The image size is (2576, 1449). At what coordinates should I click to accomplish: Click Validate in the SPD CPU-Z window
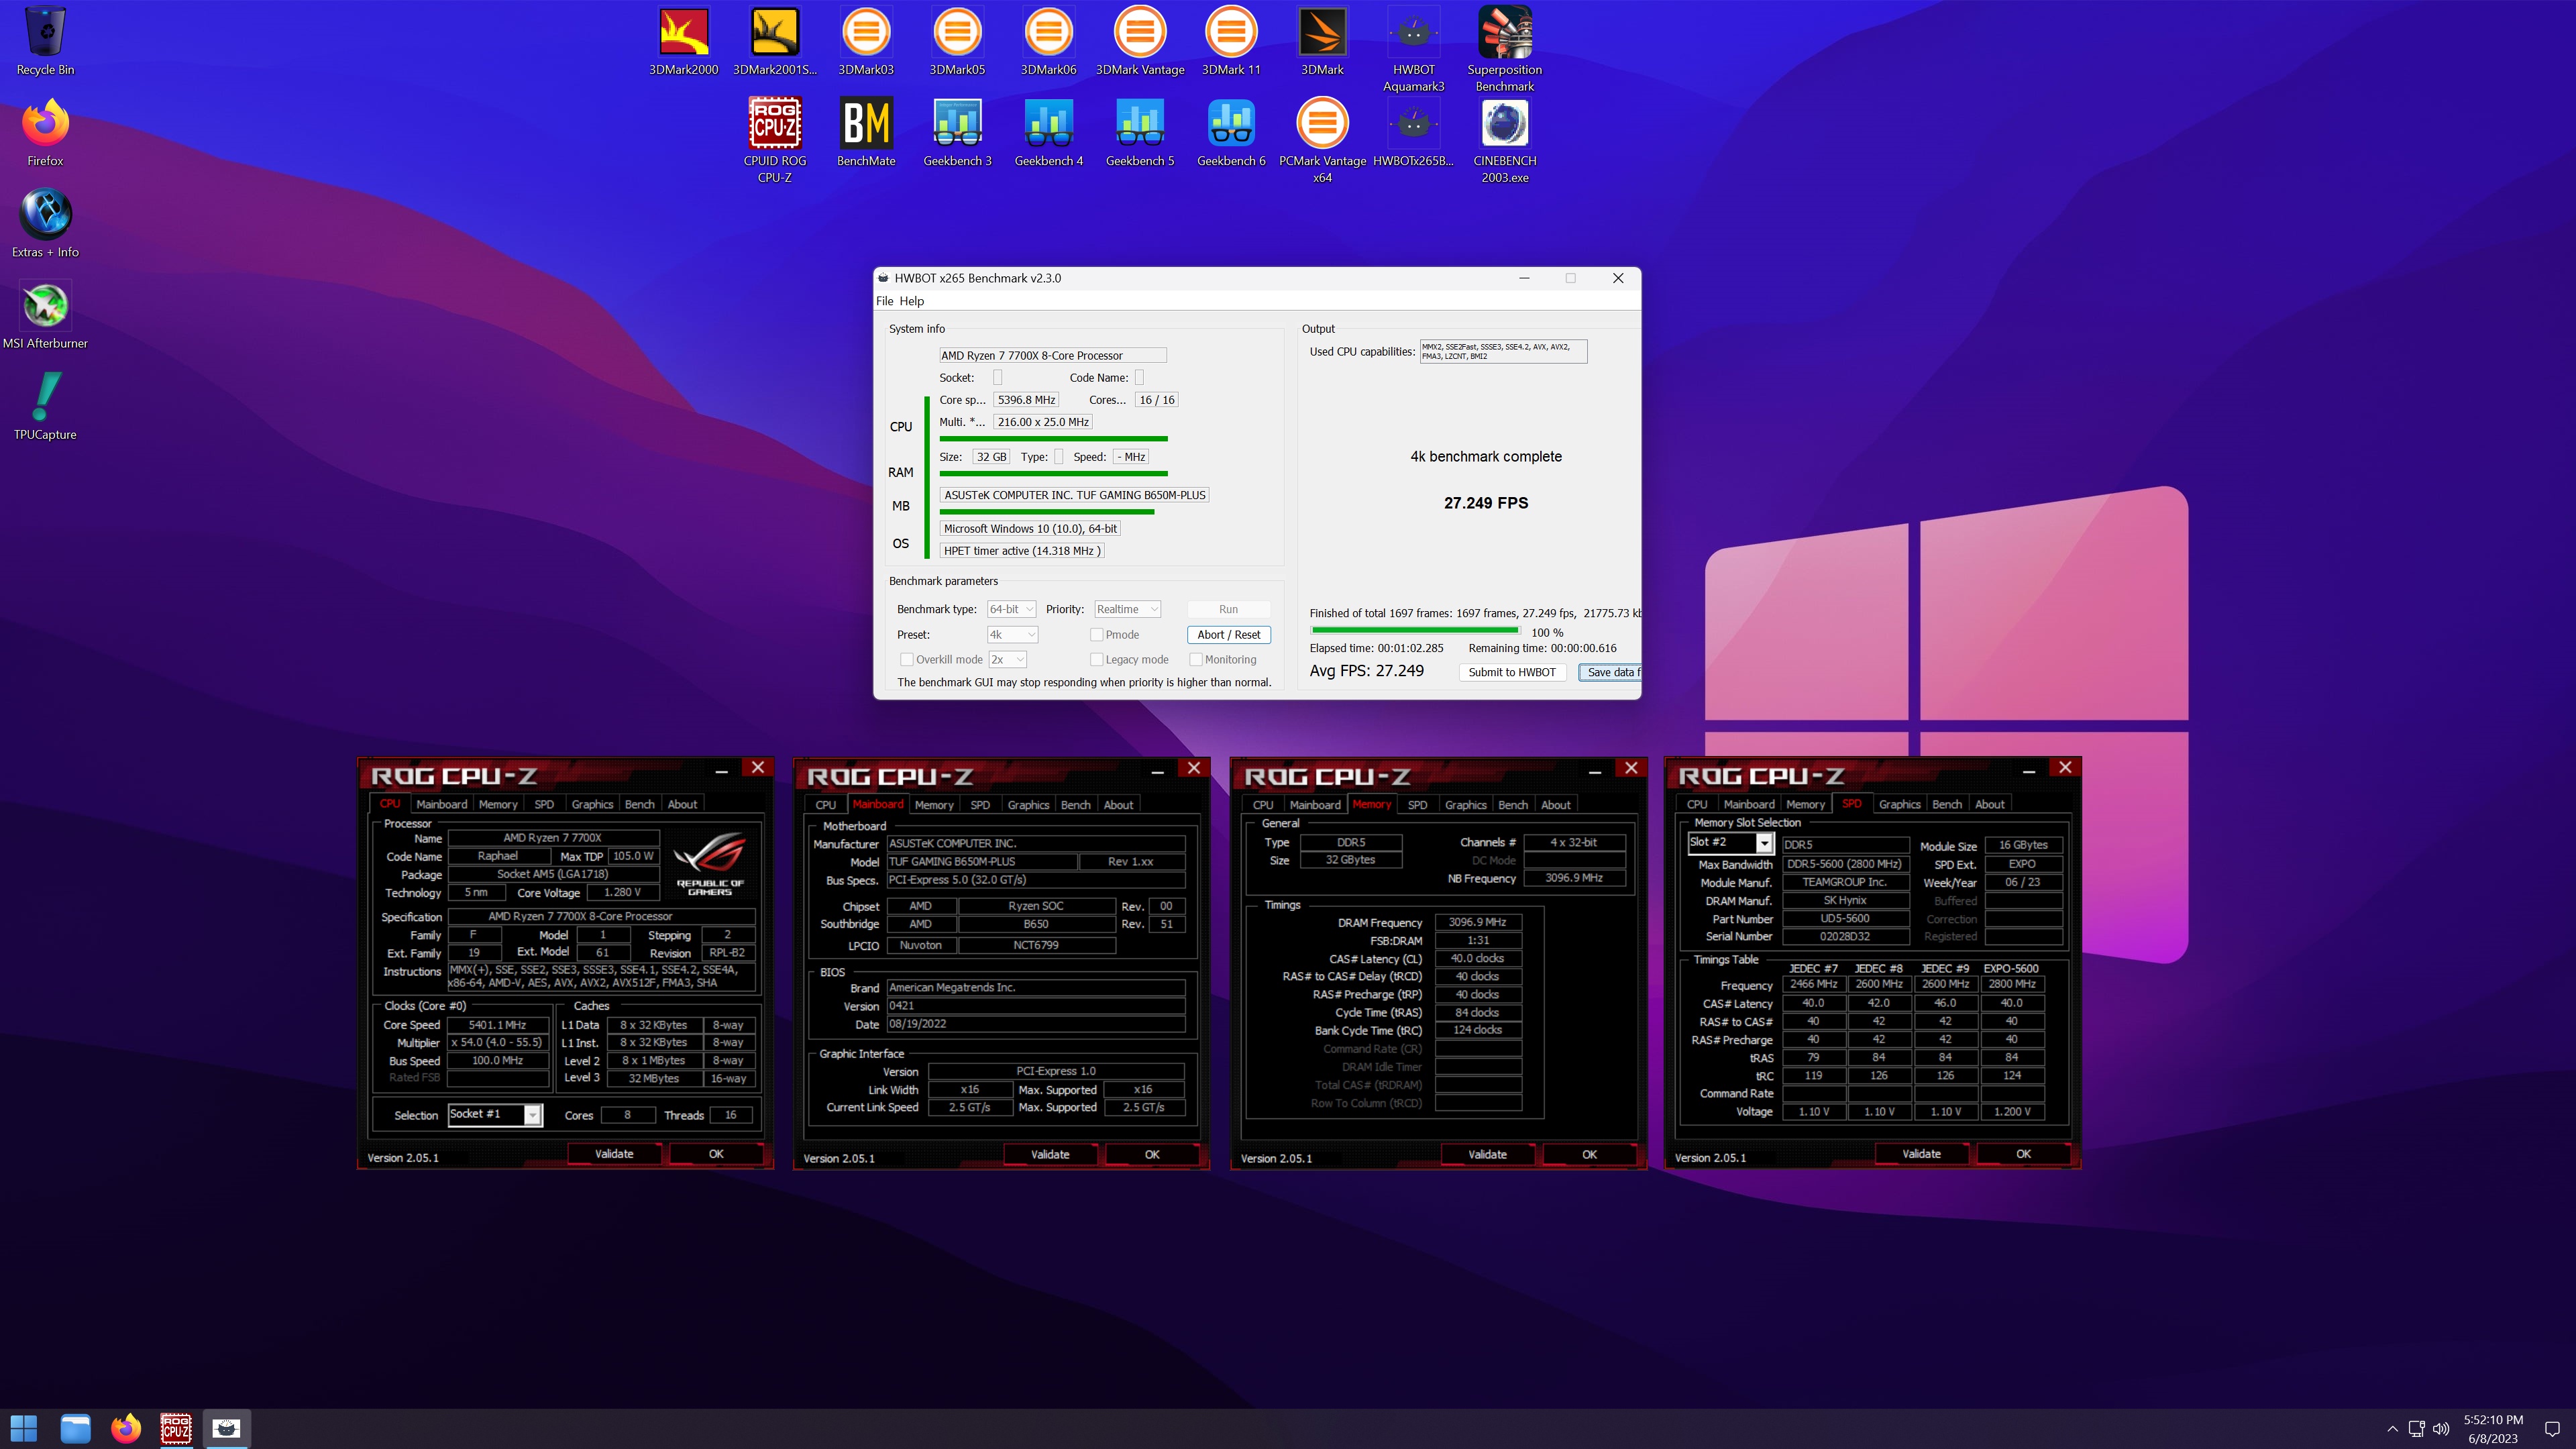point(1921,1153)
